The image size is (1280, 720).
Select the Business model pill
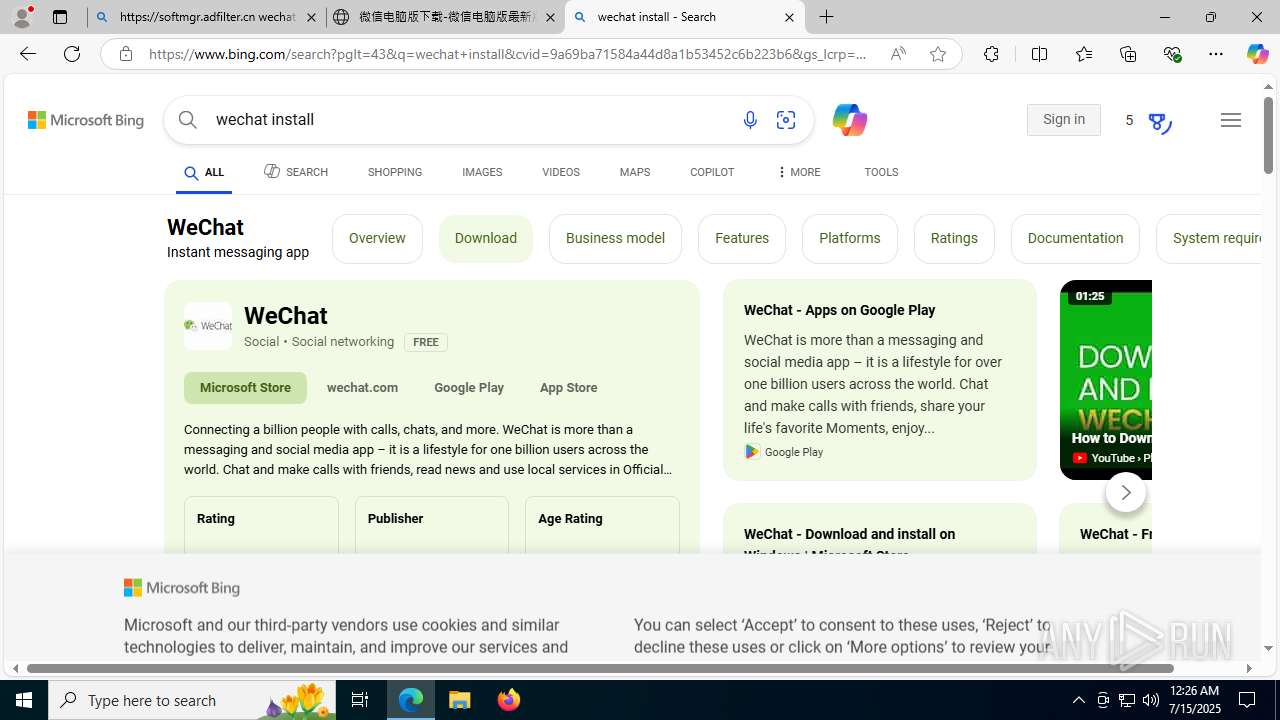coord(615,238)
